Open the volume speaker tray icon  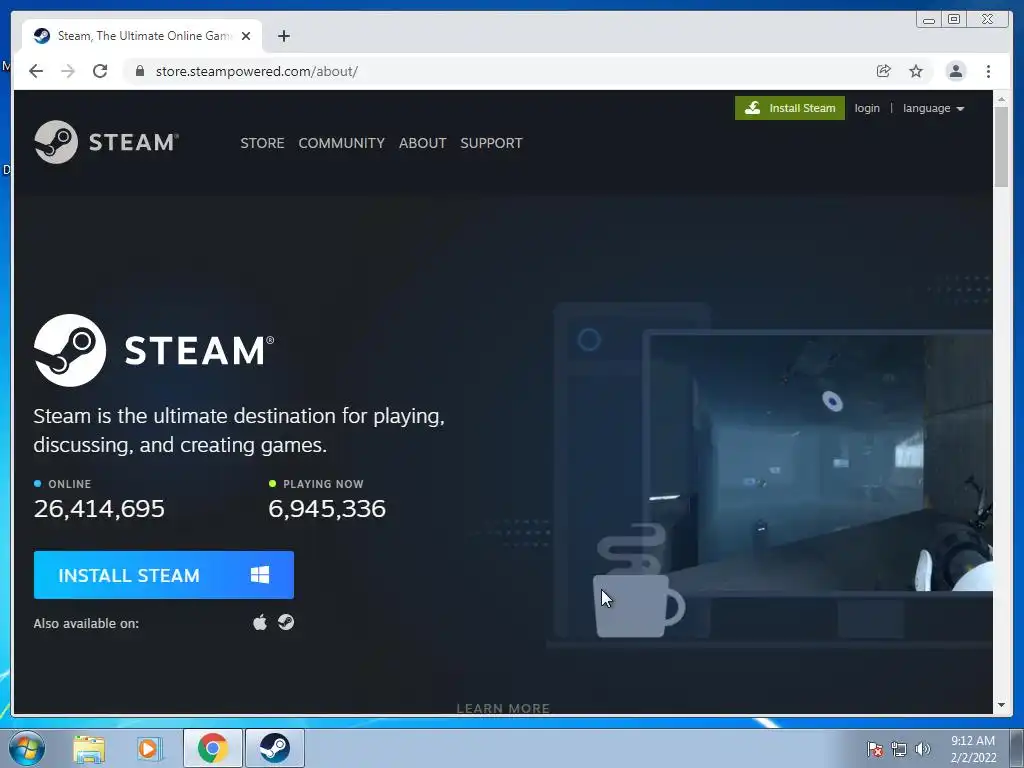point(922,749)
